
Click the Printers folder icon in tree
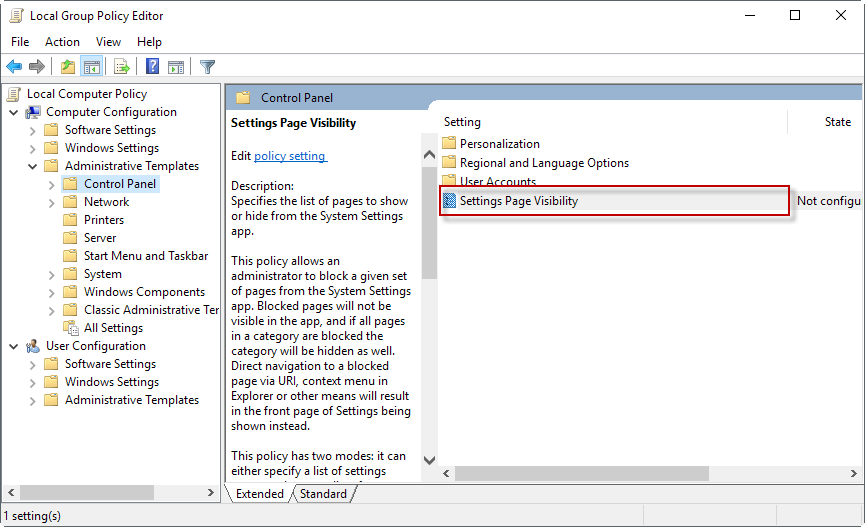pos(70,220)
